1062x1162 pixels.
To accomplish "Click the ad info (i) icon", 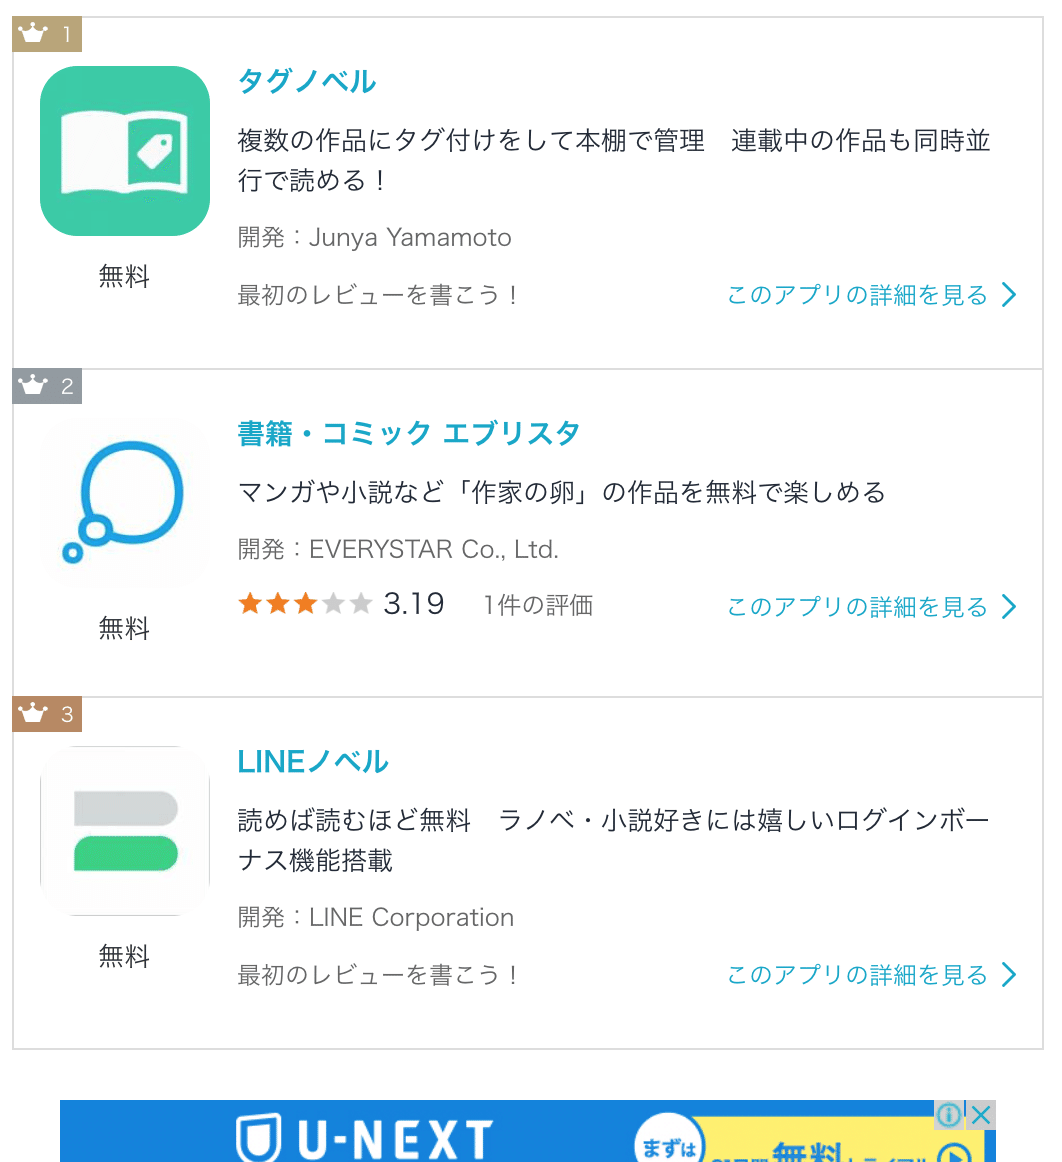I will pyautogui.click(x=949, y=1115).
